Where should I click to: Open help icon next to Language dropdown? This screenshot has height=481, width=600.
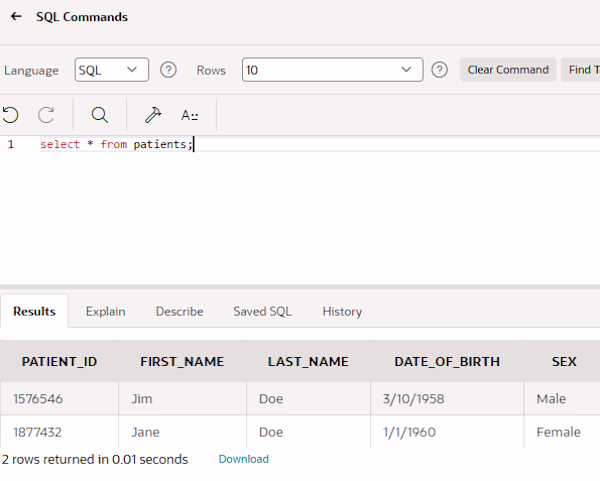pos(168,70)
